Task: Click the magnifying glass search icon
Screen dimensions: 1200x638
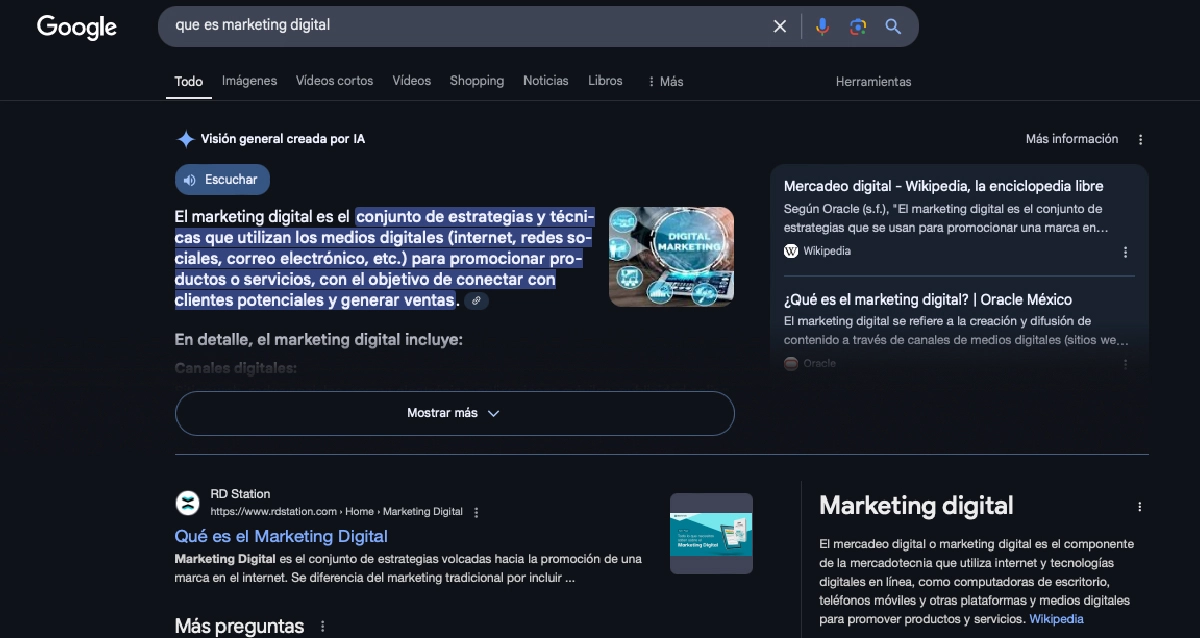Action: point(893,27)
